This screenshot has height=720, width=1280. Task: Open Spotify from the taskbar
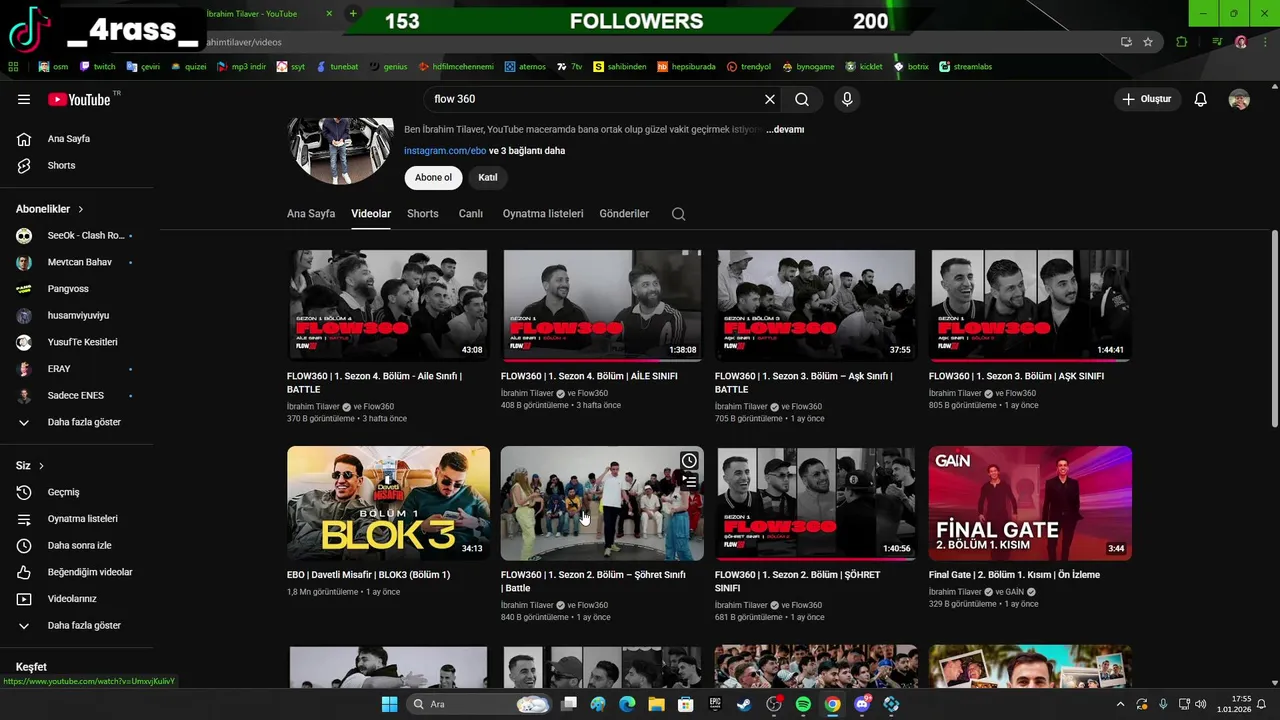[x=803, y=704]
